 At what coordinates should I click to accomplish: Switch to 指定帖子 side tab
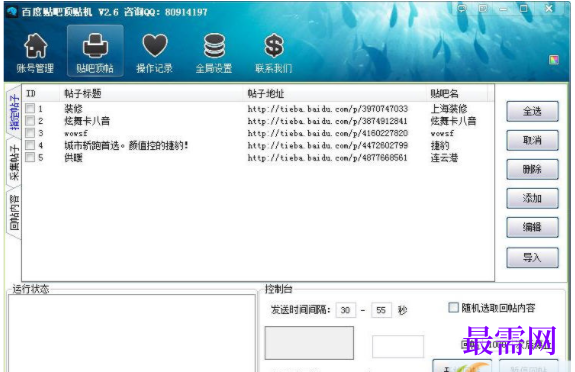(14, 112)
